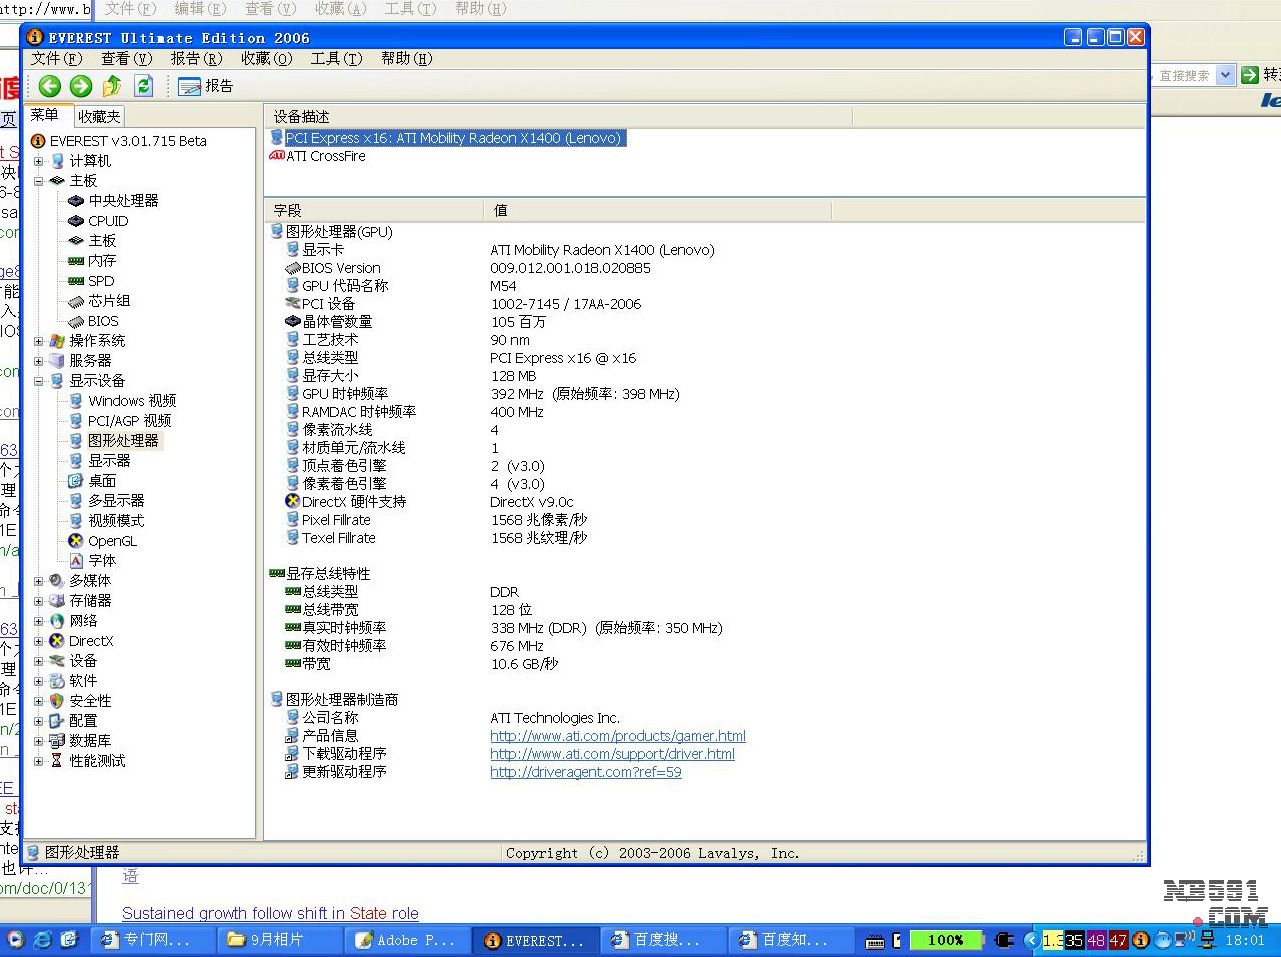Select the 中央处理器 tree item
This screenshot has width=1281, height=957.
click(122, 201)
